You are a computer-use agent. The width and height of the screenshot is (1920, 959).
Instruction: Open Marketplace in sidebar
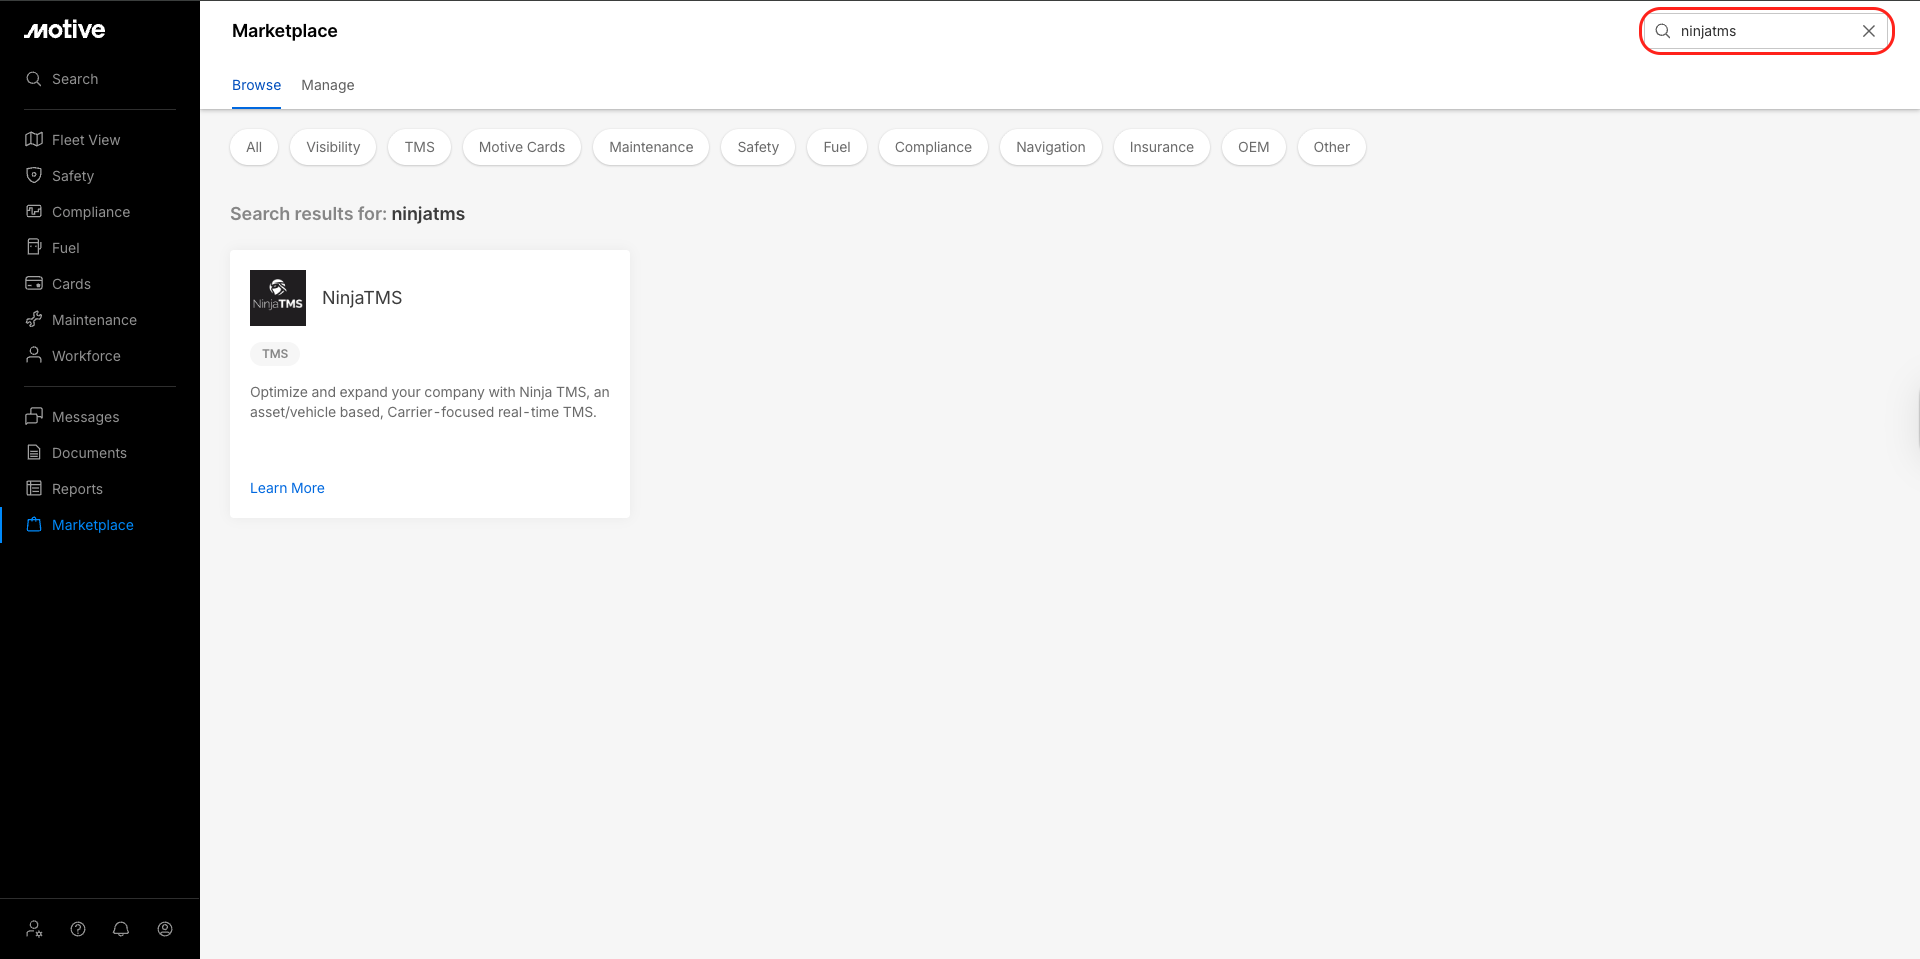93,525
